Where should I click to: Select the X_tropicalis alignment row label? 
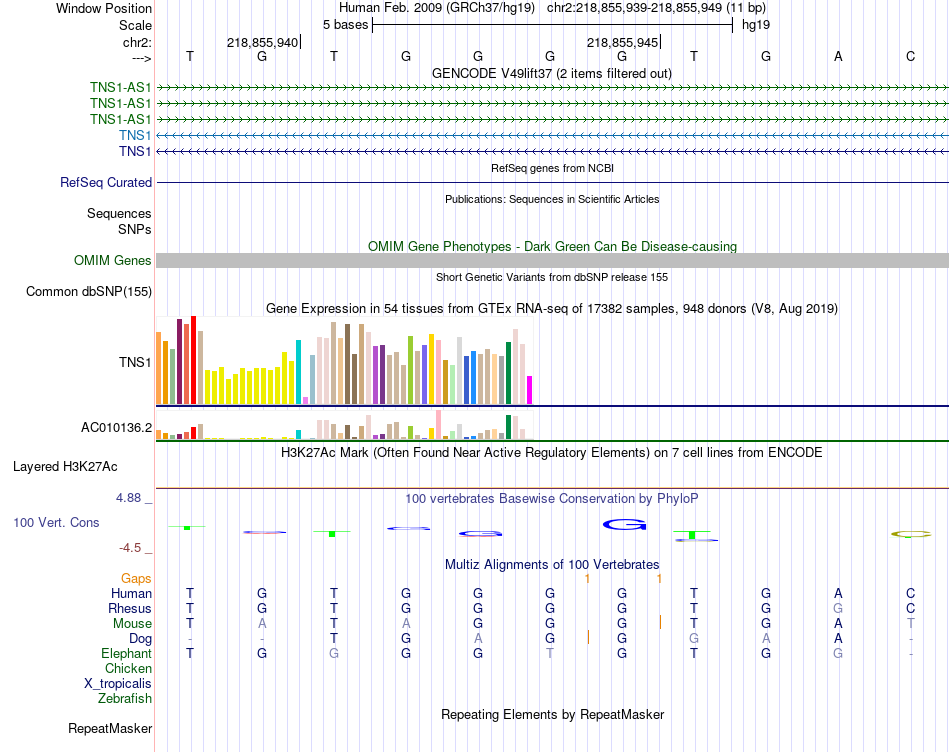click(118, 684)
